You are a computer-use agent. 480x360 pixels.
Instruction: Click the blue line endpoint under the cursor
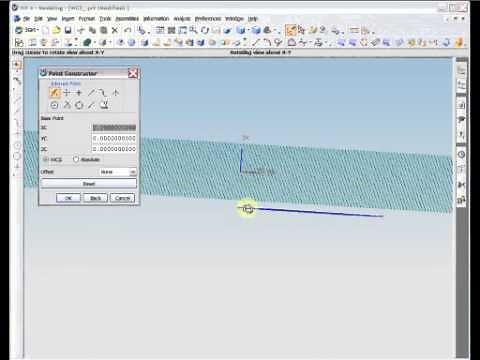click(247, 209)
